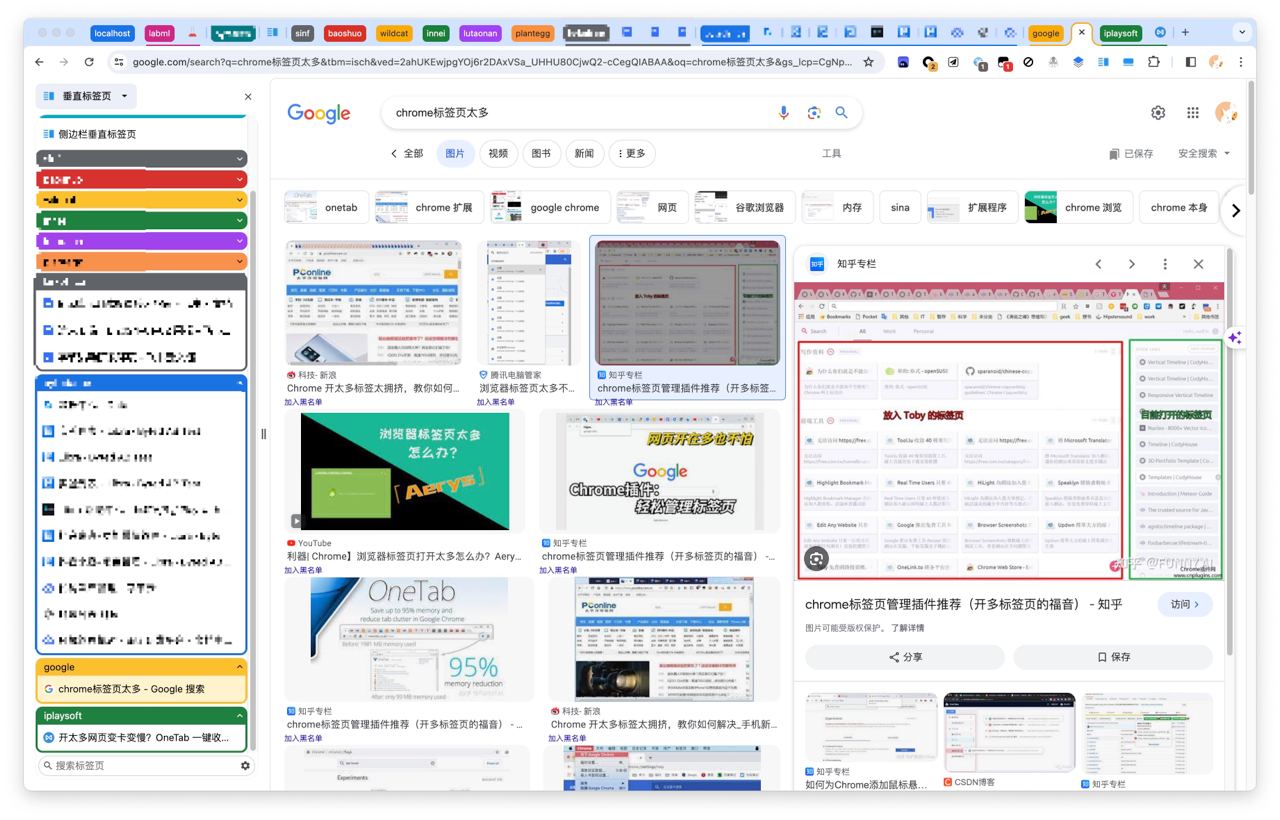Show next image in preview panel
This screenshot has width=1280, height=820.
[x=1131, y=264]
